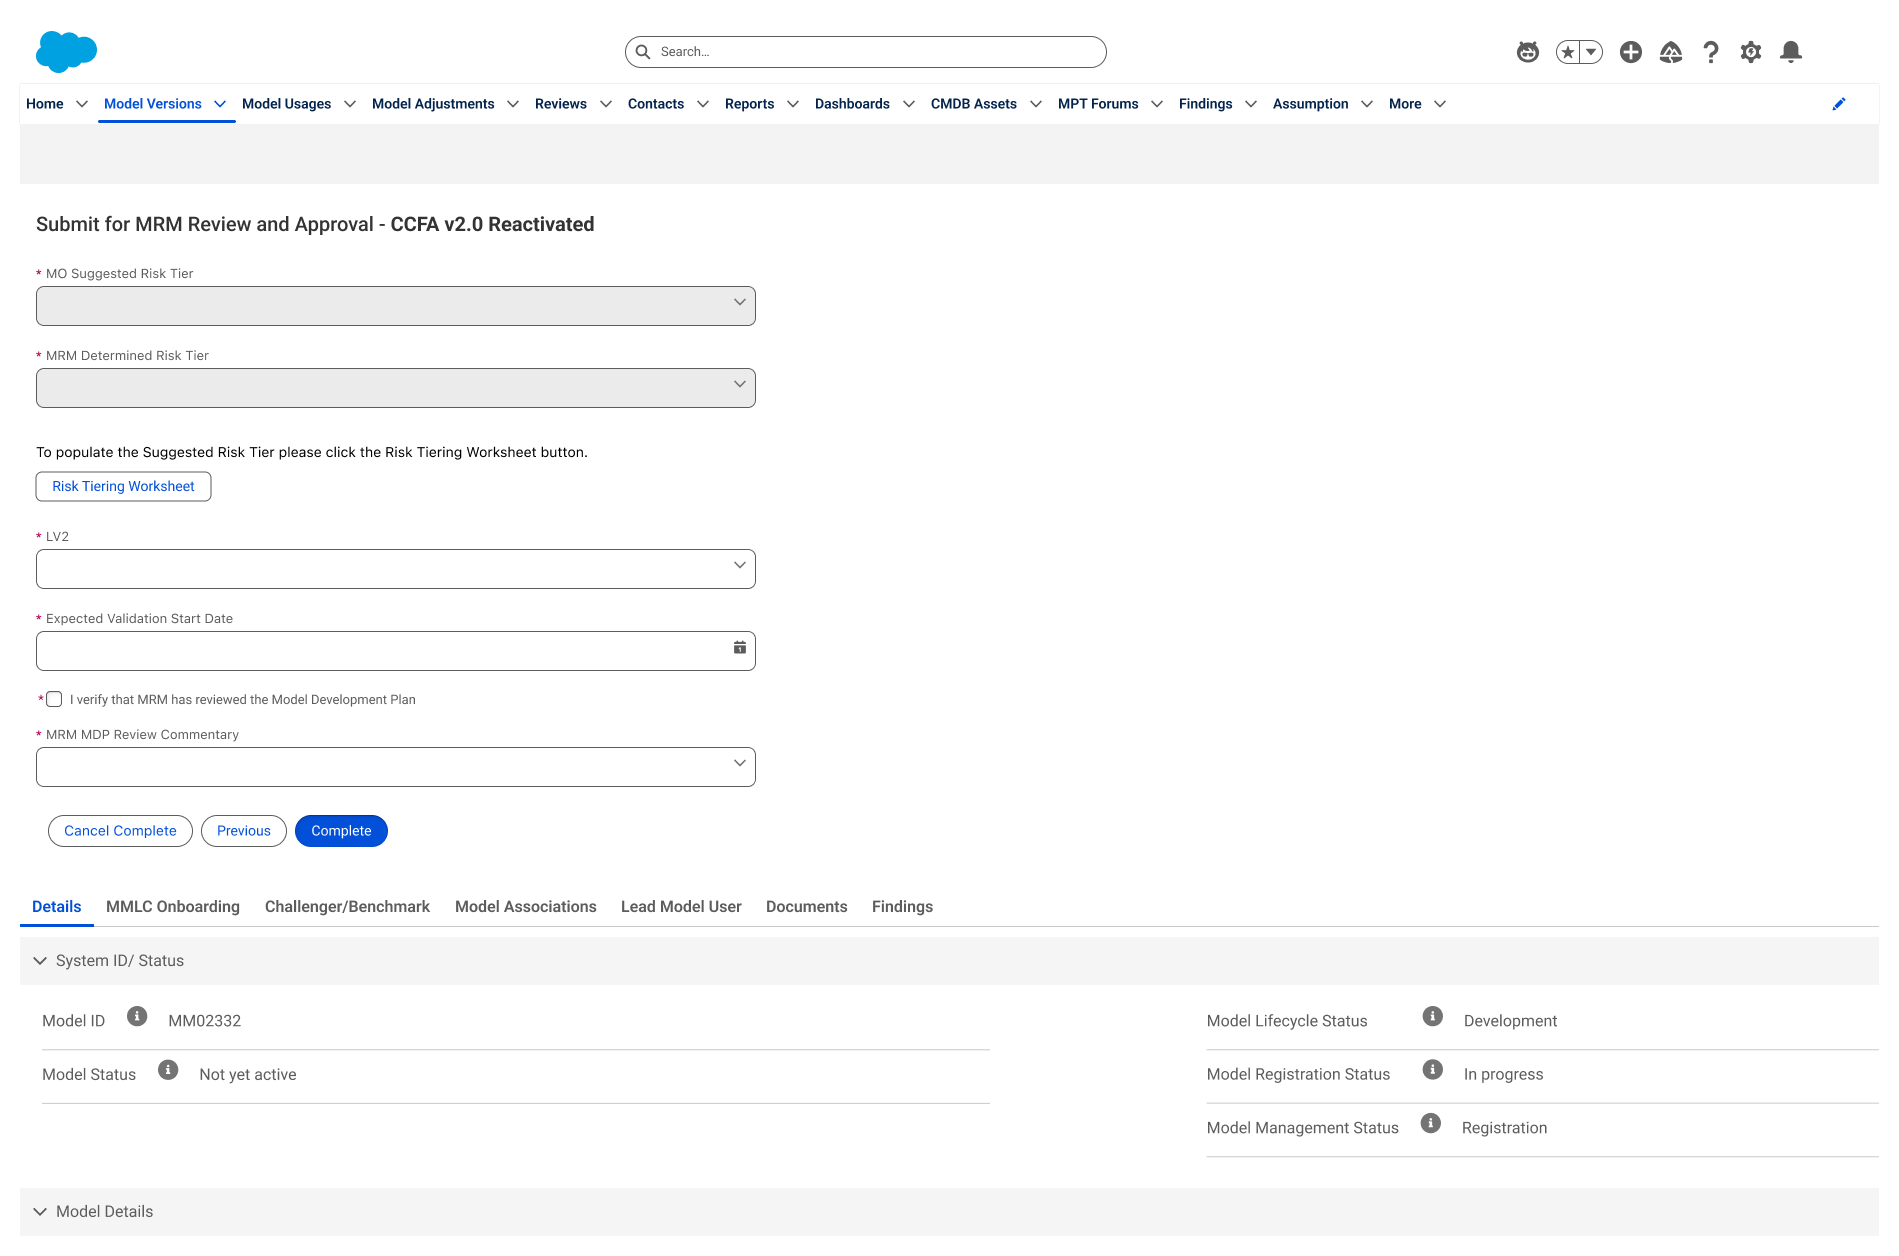Click into the global Search field
The width and height of the screenshot is (1899, 1256).
(x=866, y=52)
